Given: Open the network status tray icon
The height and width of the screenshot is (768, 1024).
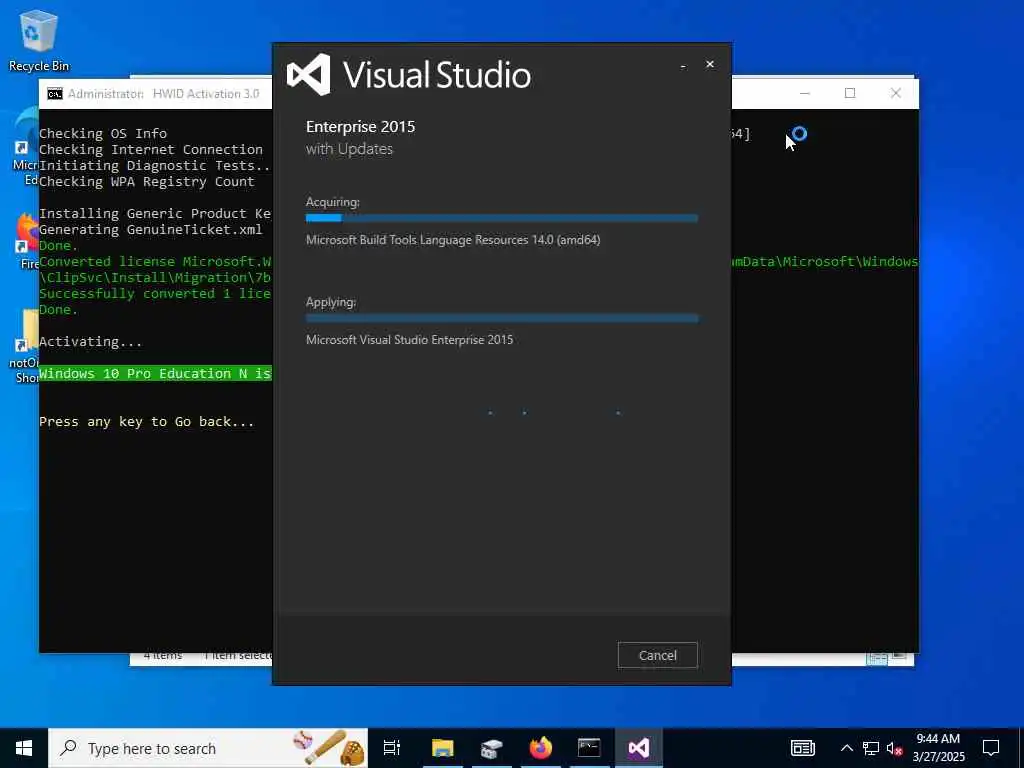Looking at the screenshot, I should (871, 748).
